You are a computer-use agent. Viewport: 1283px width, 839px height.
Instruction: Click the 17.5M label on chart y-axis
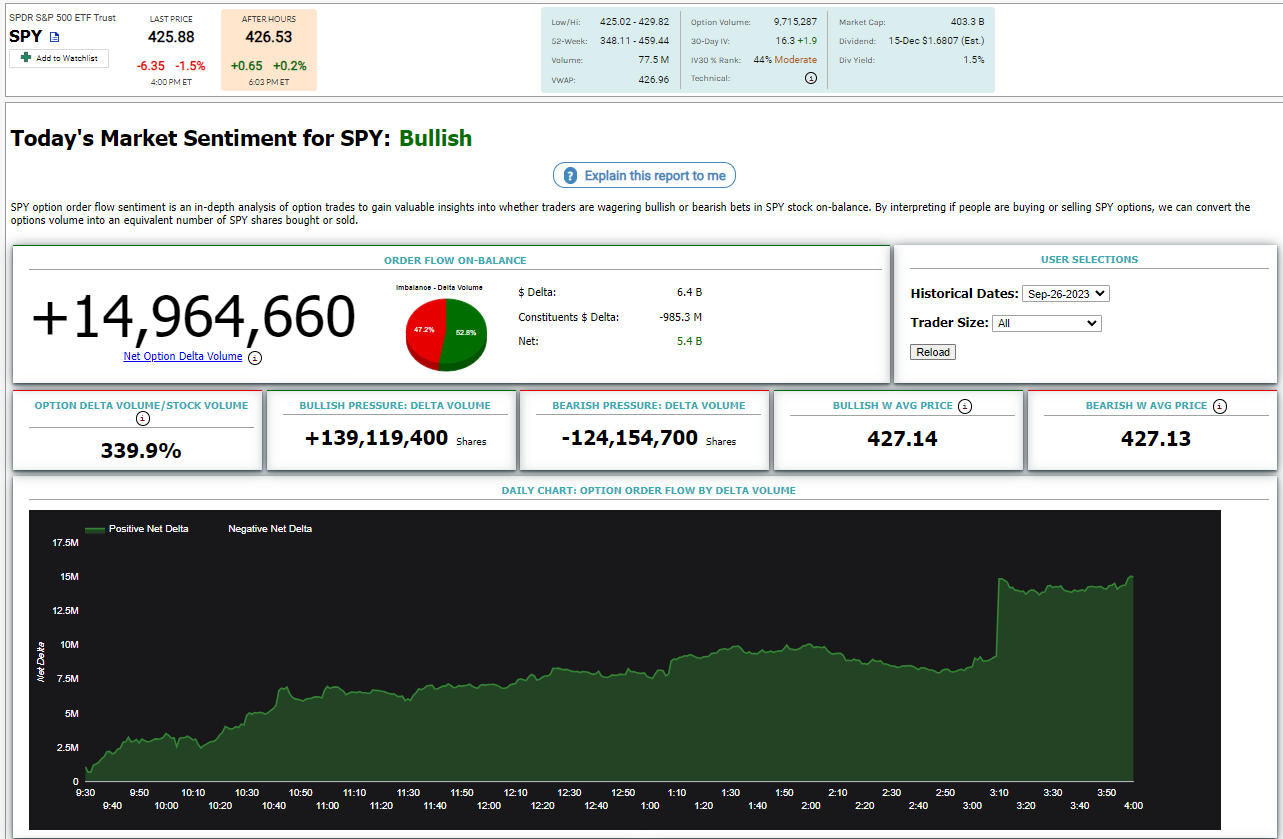[x=64, y=543]
